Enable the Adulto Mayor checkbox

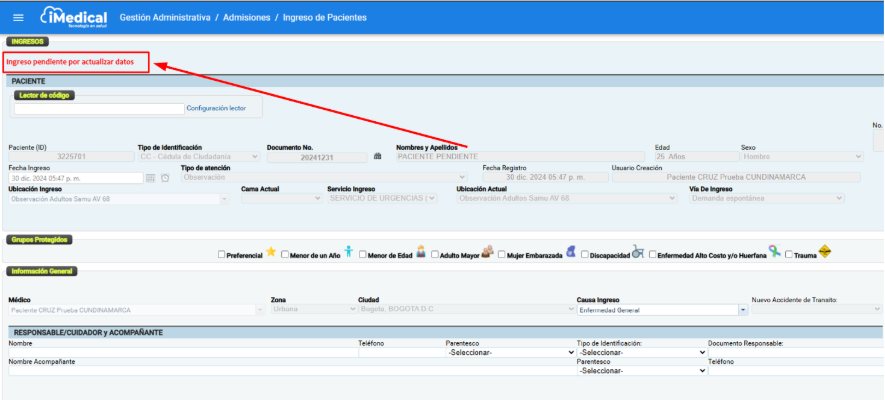pos(435,255)
